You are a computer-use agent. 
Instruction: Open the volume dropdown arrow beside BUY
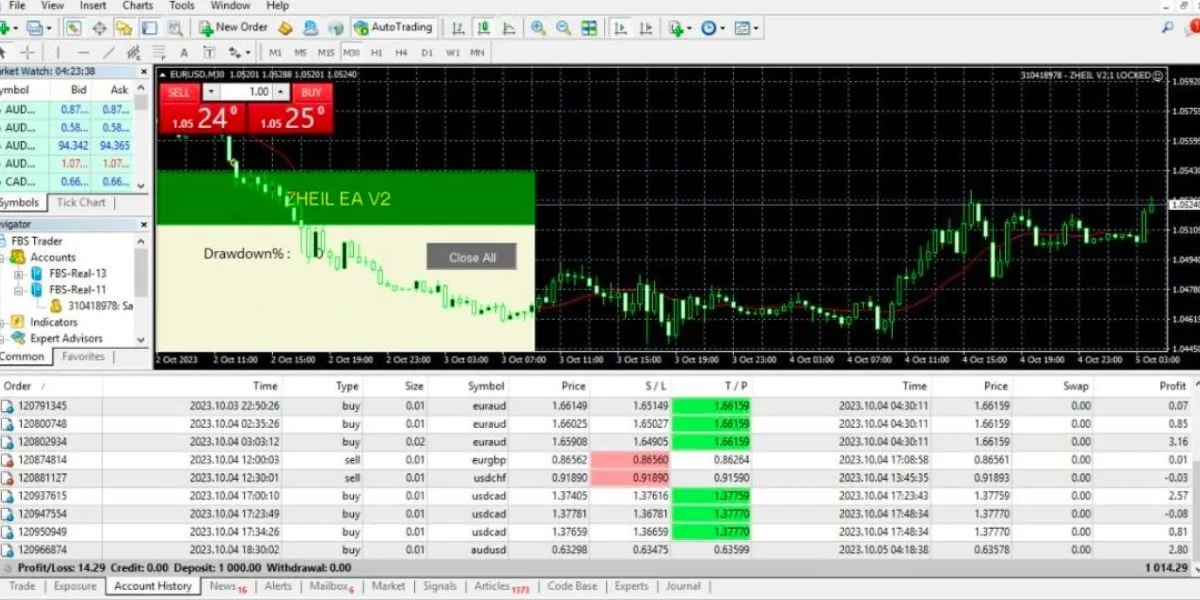(282, 92)
